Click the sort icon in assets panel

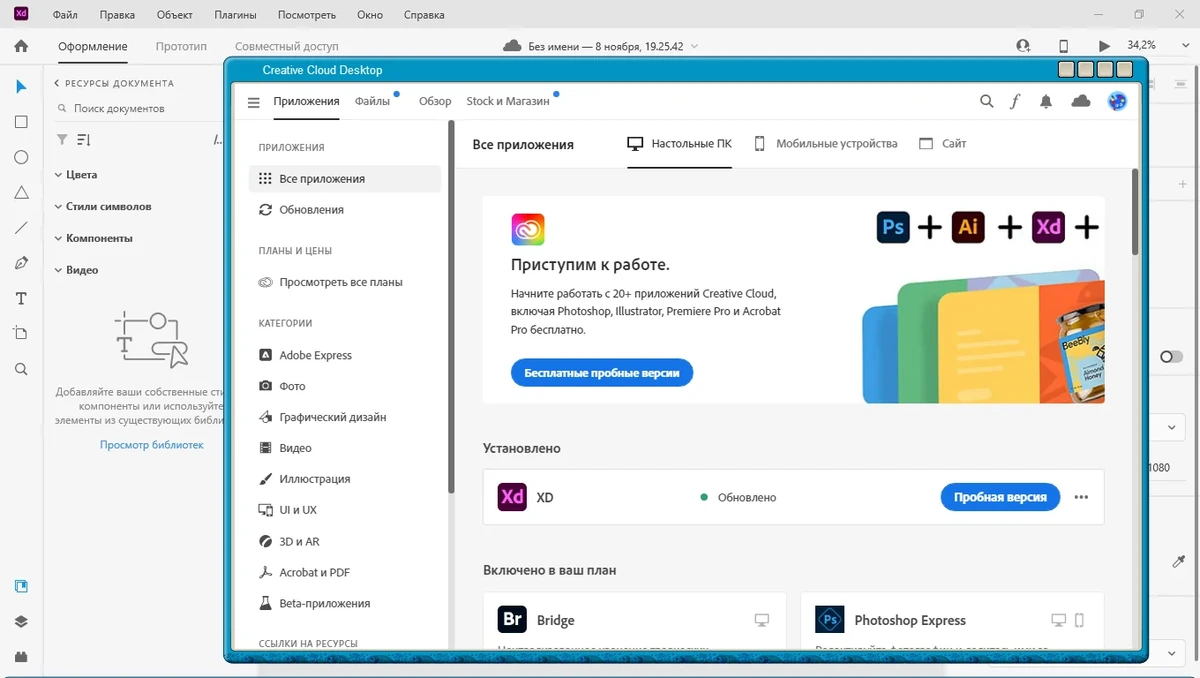(x=84, y=140)
